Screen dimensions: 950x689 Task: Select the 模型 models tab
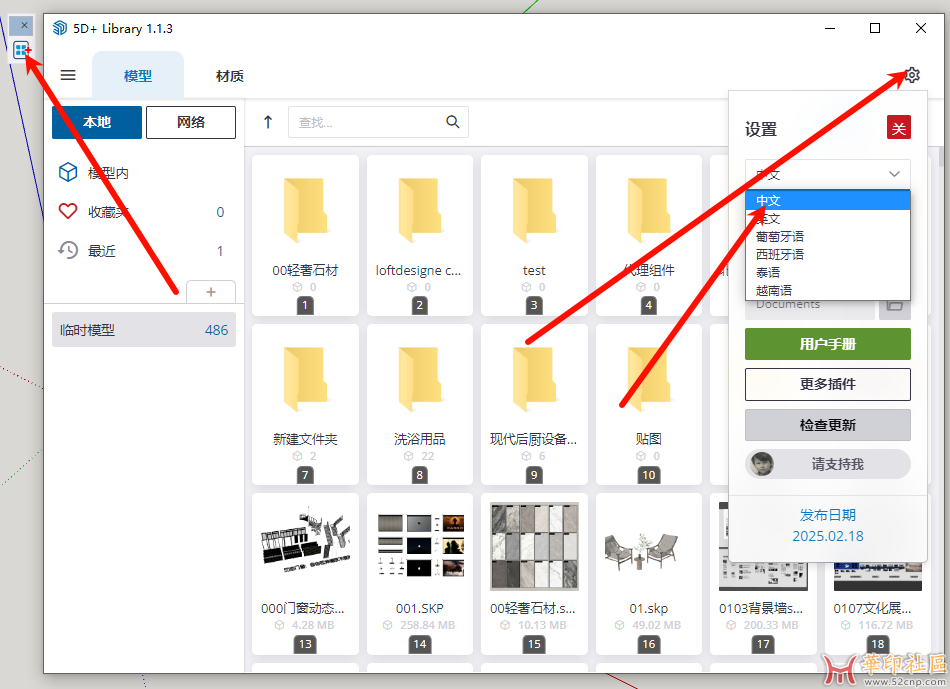tap(138, 76)
